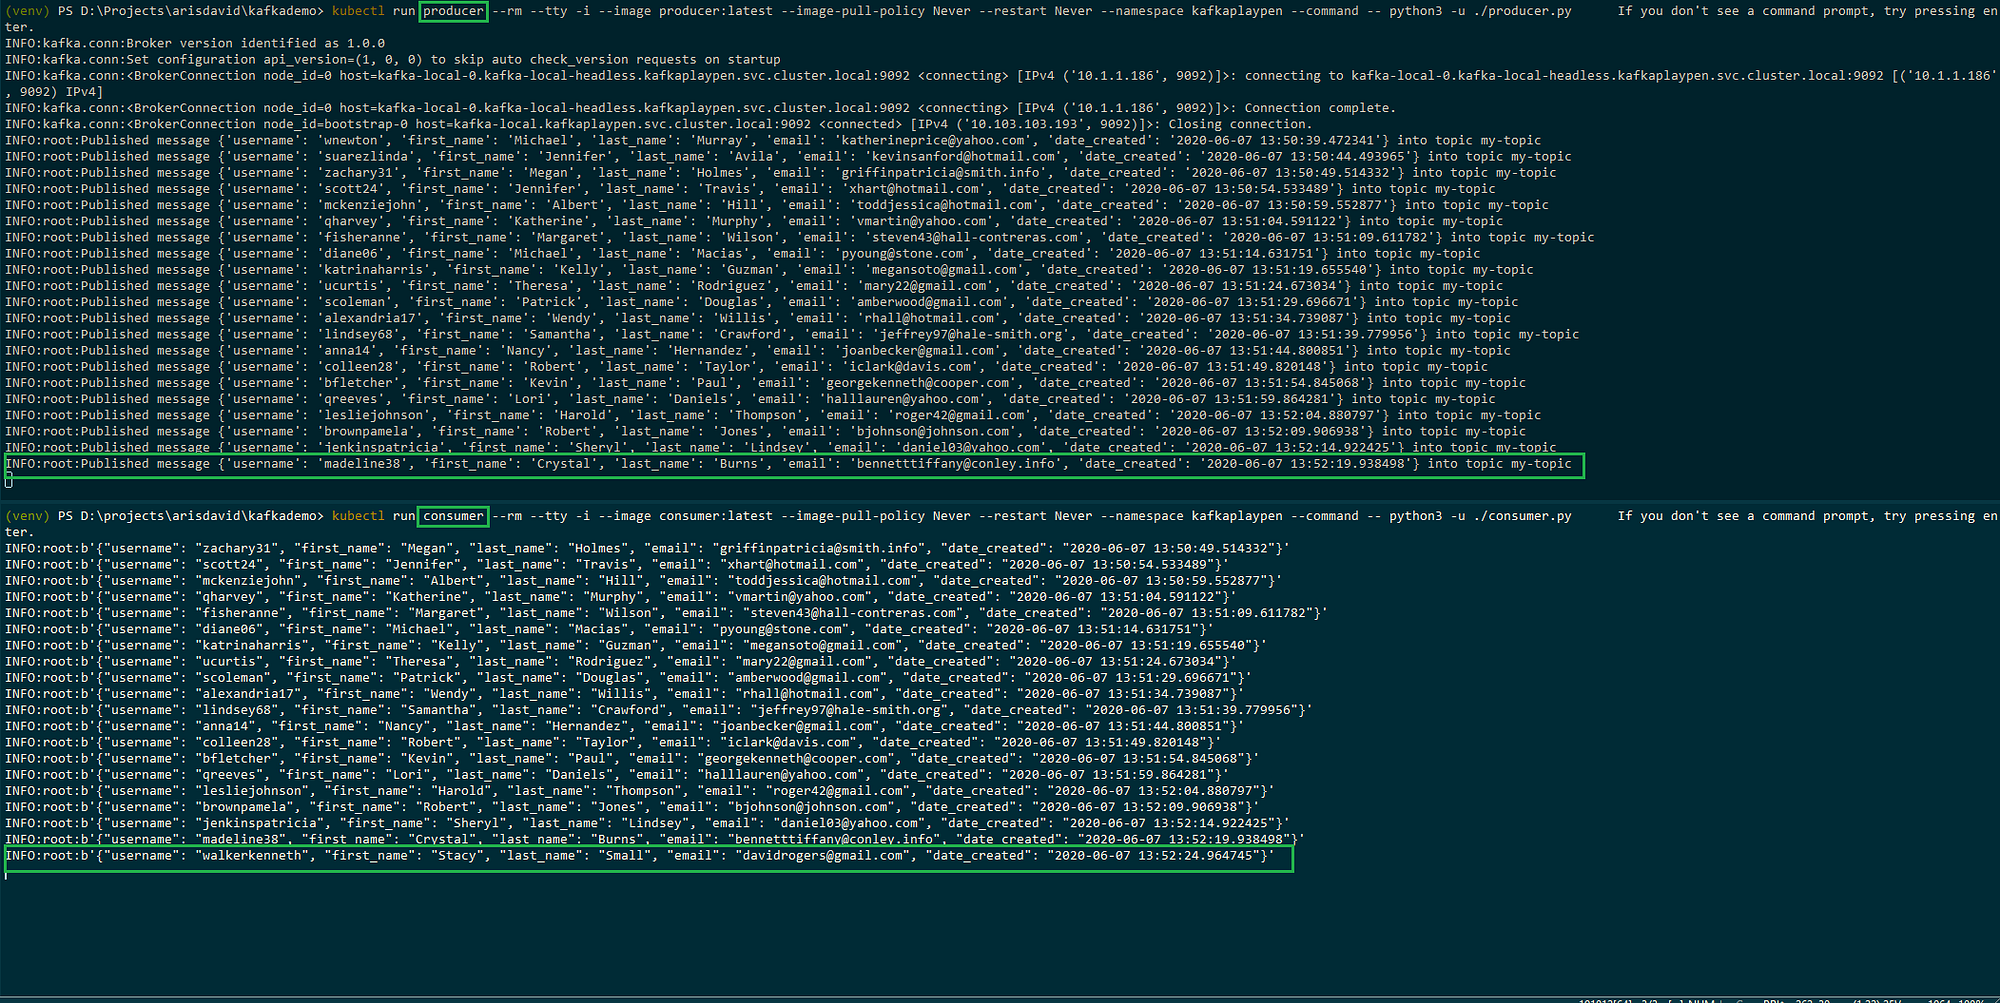Select the highlighted producer pod name
The image size is (2000, 1003).
(453, 11)
